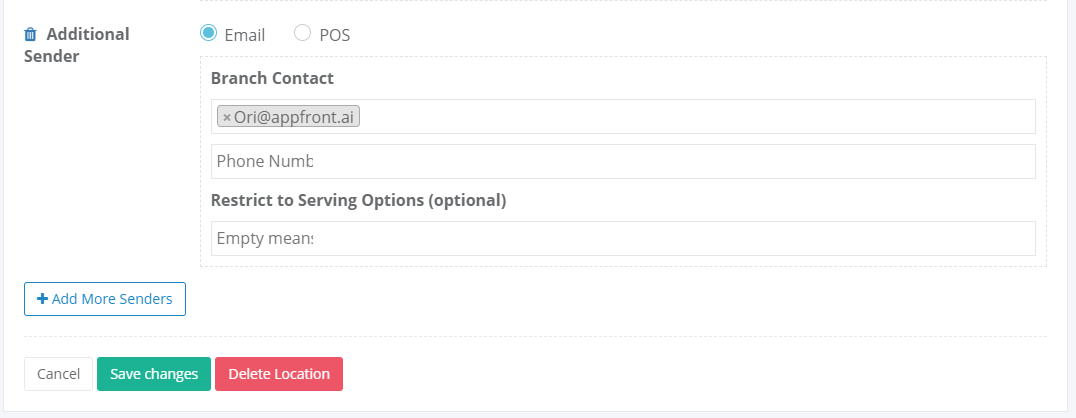
Task: Click the trash icon beside Additional Sender
Action: click(30, 34)
